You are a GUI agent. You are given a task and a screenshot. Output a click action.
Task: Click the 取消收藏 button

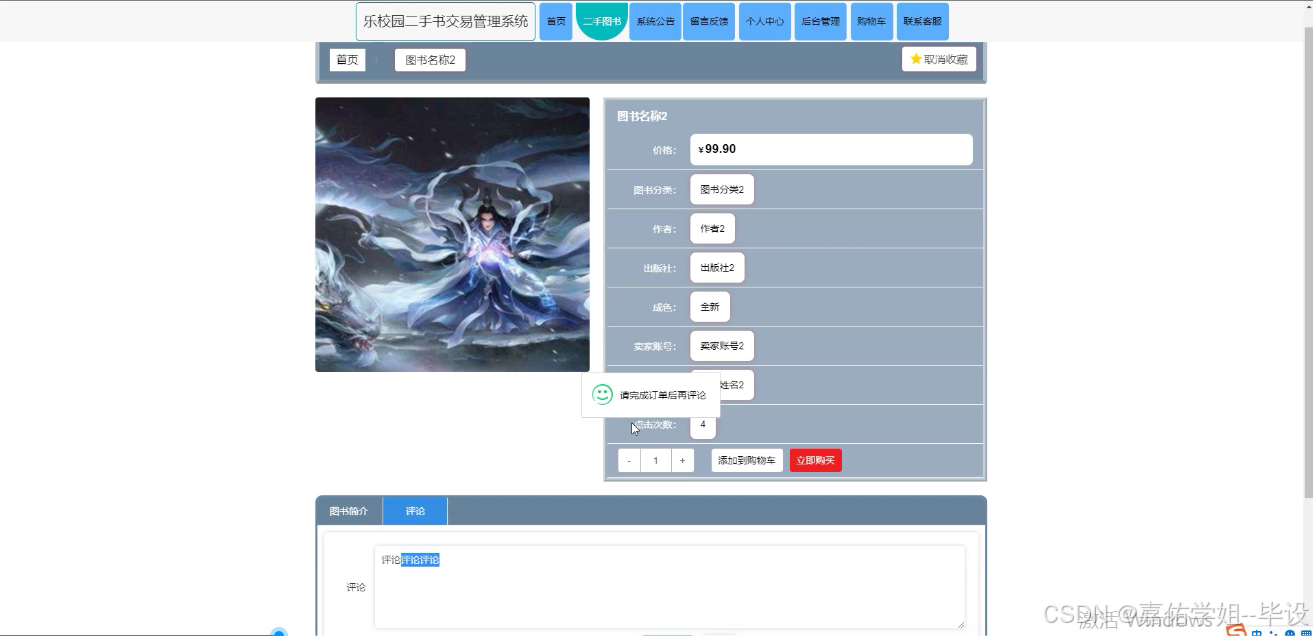click(x=939, y=60)
